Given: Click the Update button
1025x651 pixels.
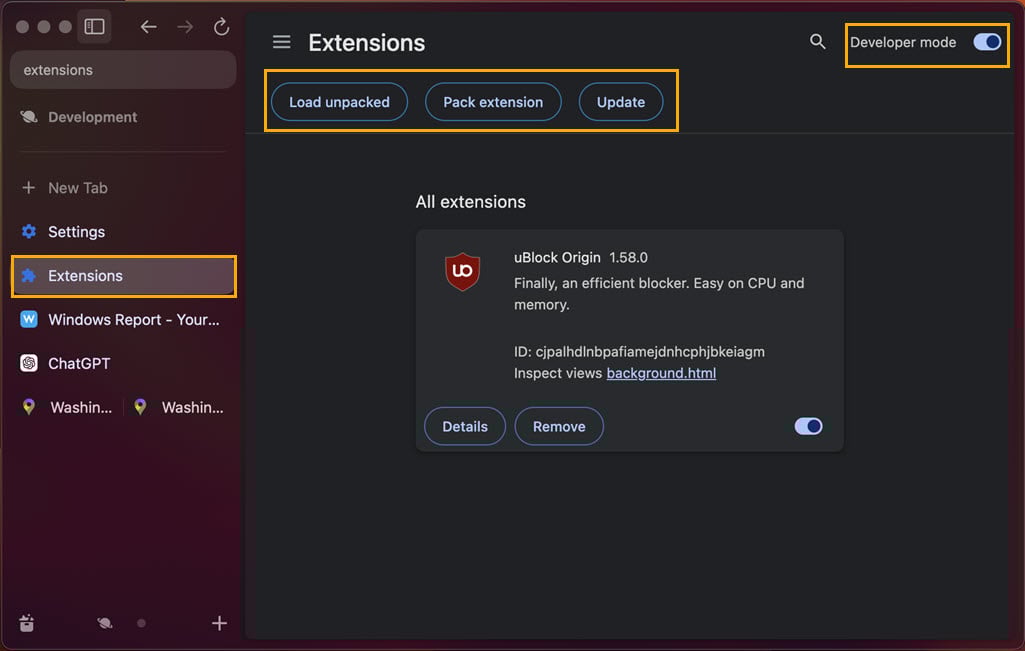Looking at the screenshot, I should click(620, 102).
